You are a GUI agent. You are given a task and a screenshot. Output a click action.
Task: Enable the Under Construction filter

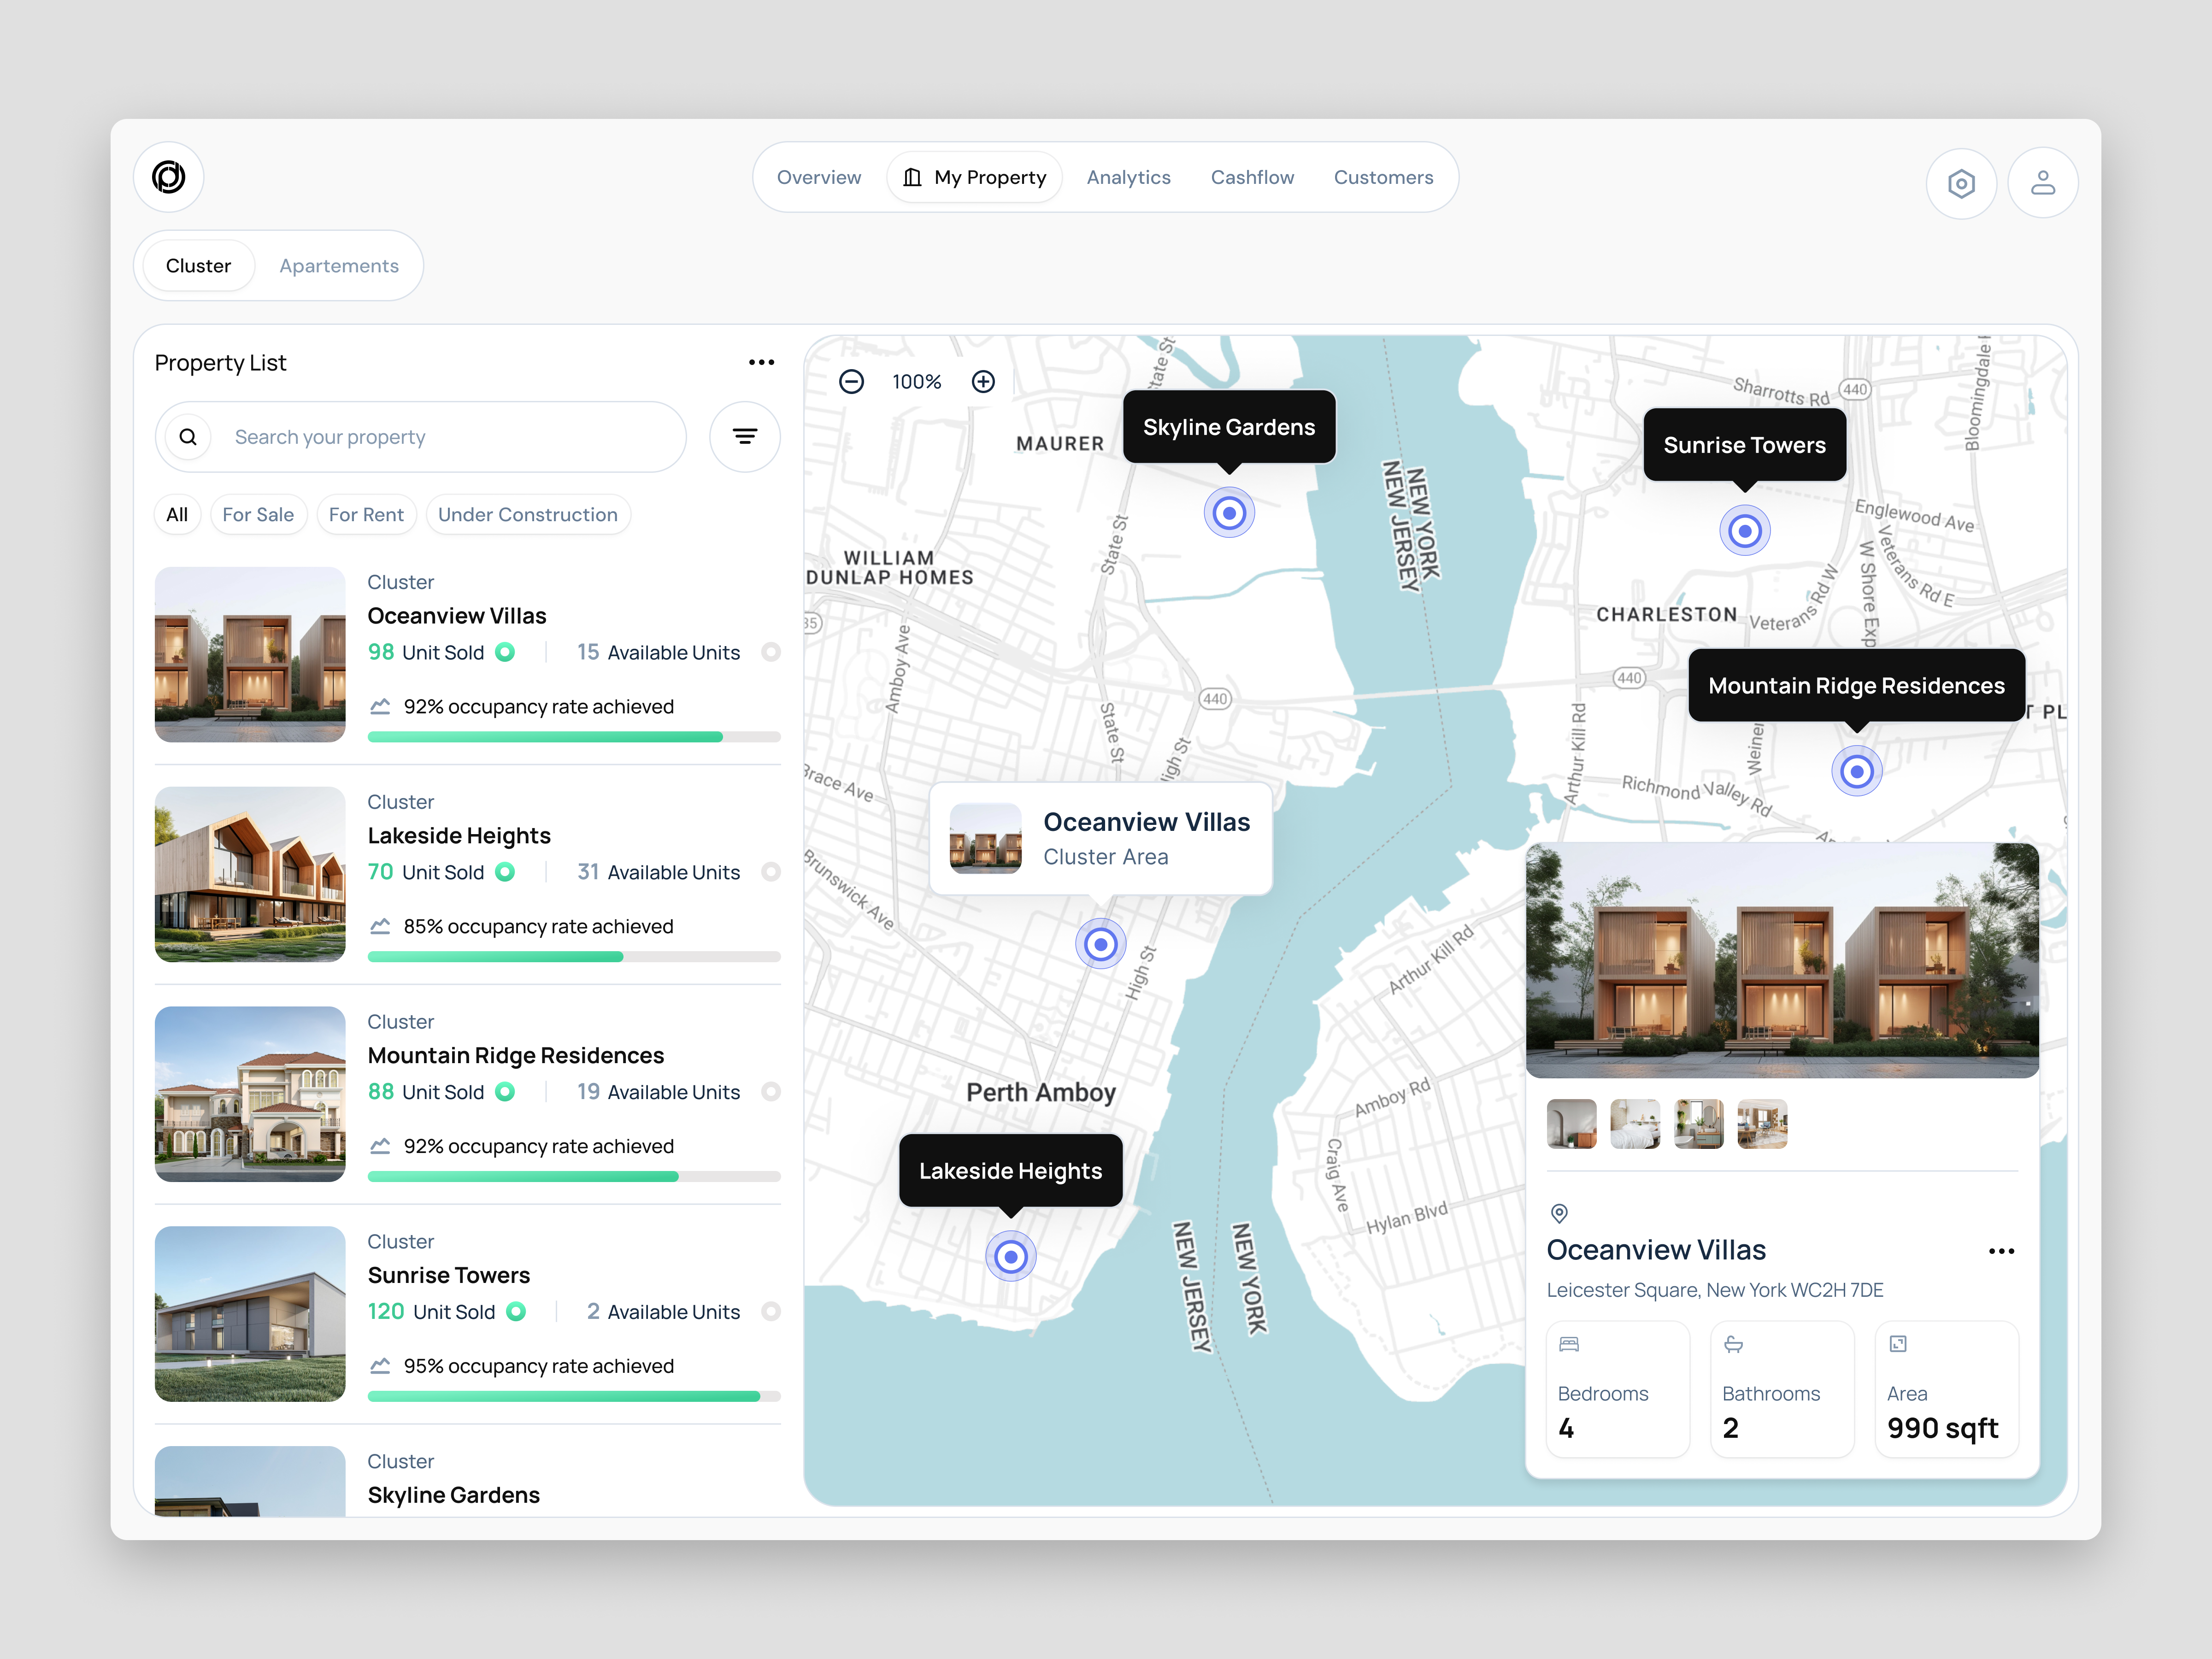click(x=528, y=514)
